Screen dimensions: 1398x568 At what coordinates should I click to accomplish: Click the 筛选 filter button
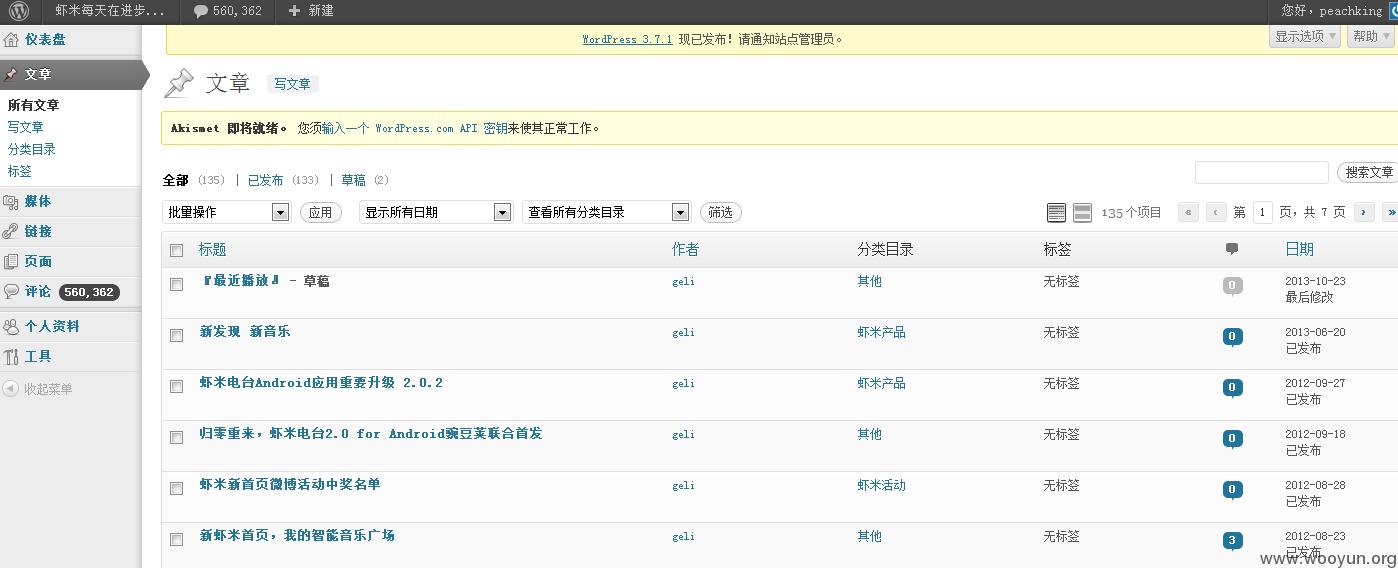(720, 212)
